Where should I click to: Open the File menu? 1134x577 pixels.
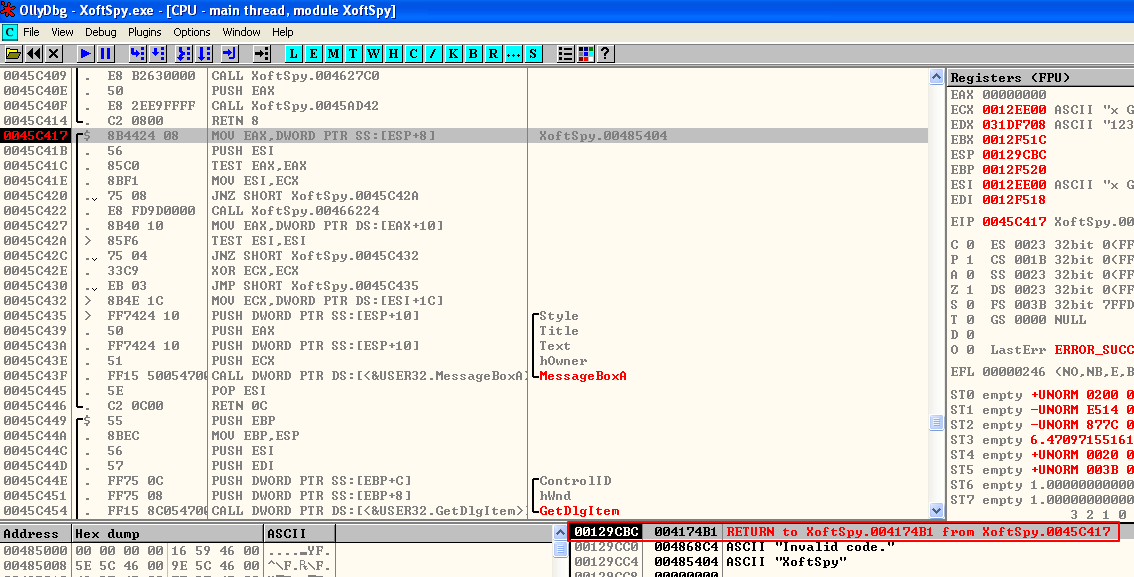[x=31, y=32]
